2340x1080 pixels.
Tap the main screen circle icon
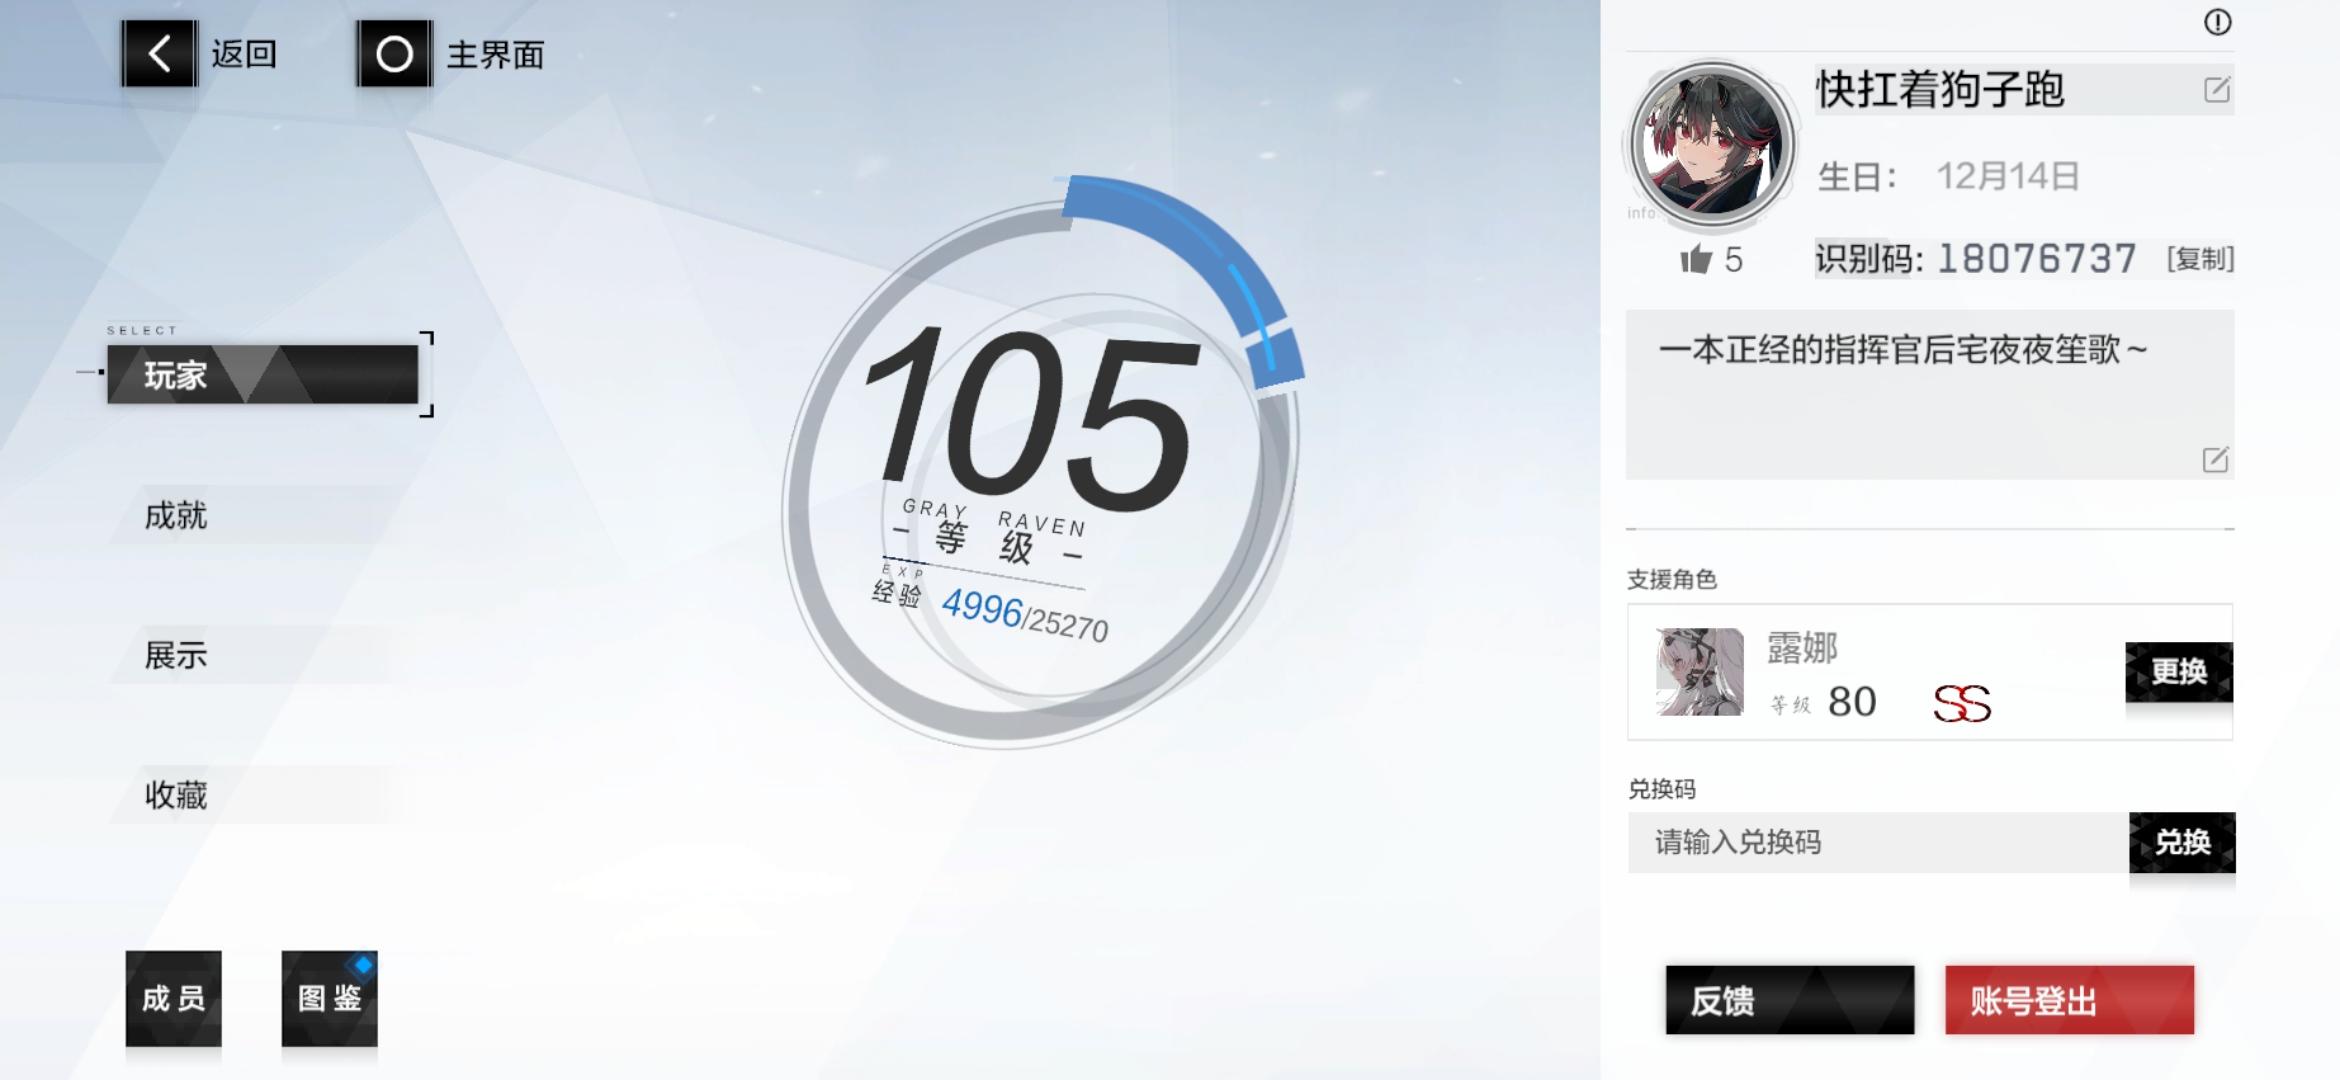[x=394, y=53]
